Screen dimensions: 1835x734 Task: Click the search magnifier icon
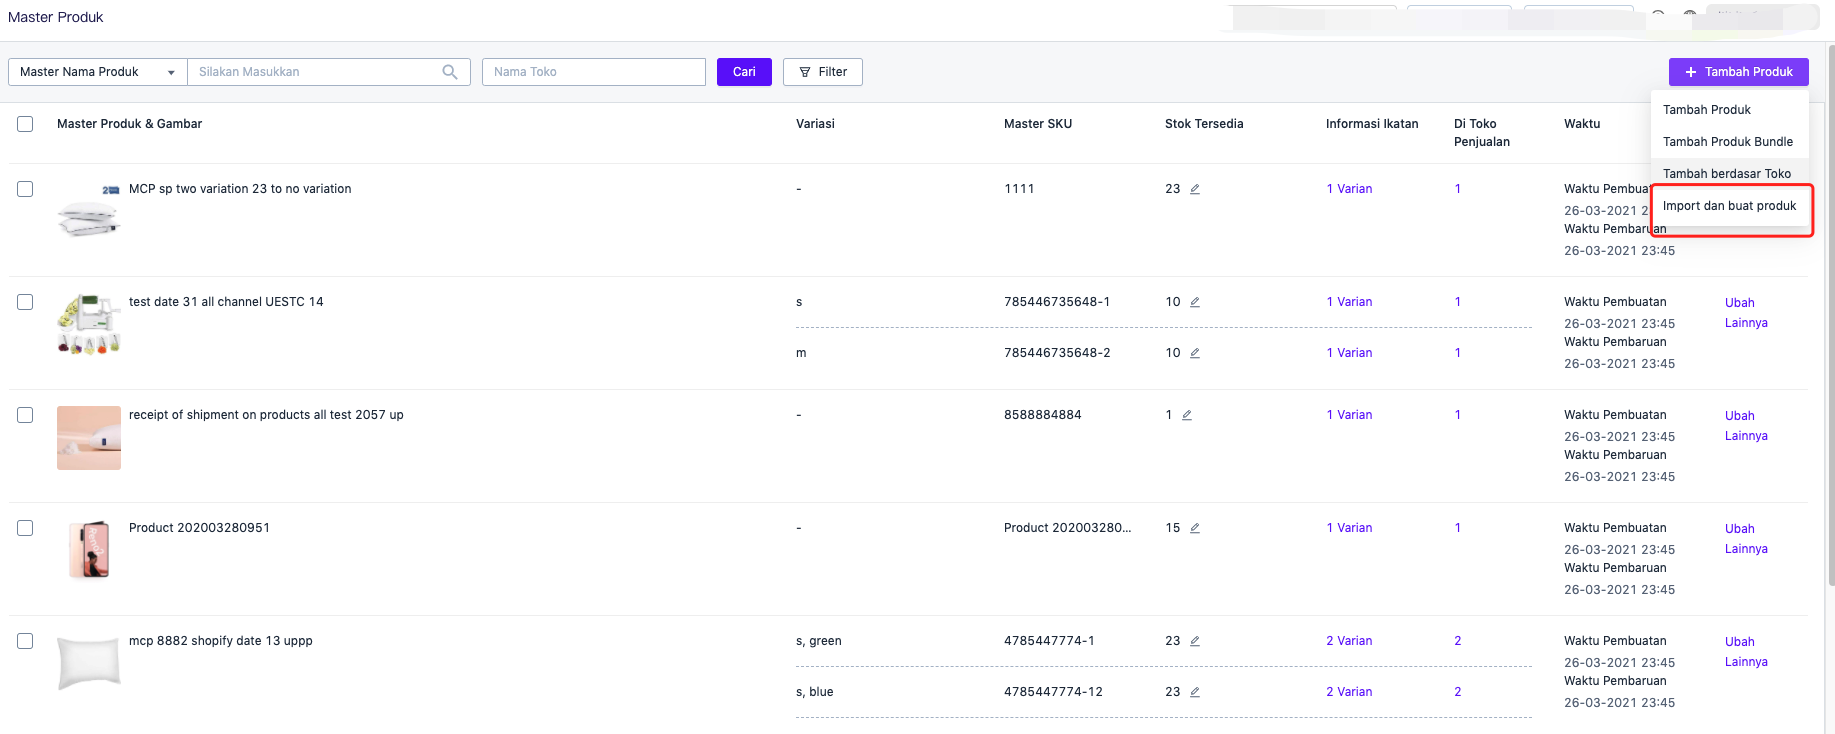tap(450, 72)
